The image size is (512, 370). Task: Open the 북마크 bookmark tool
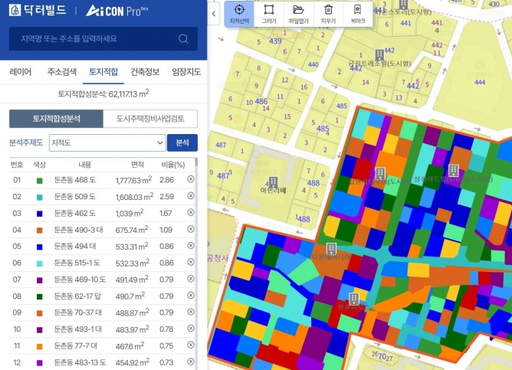click(357, 14)
